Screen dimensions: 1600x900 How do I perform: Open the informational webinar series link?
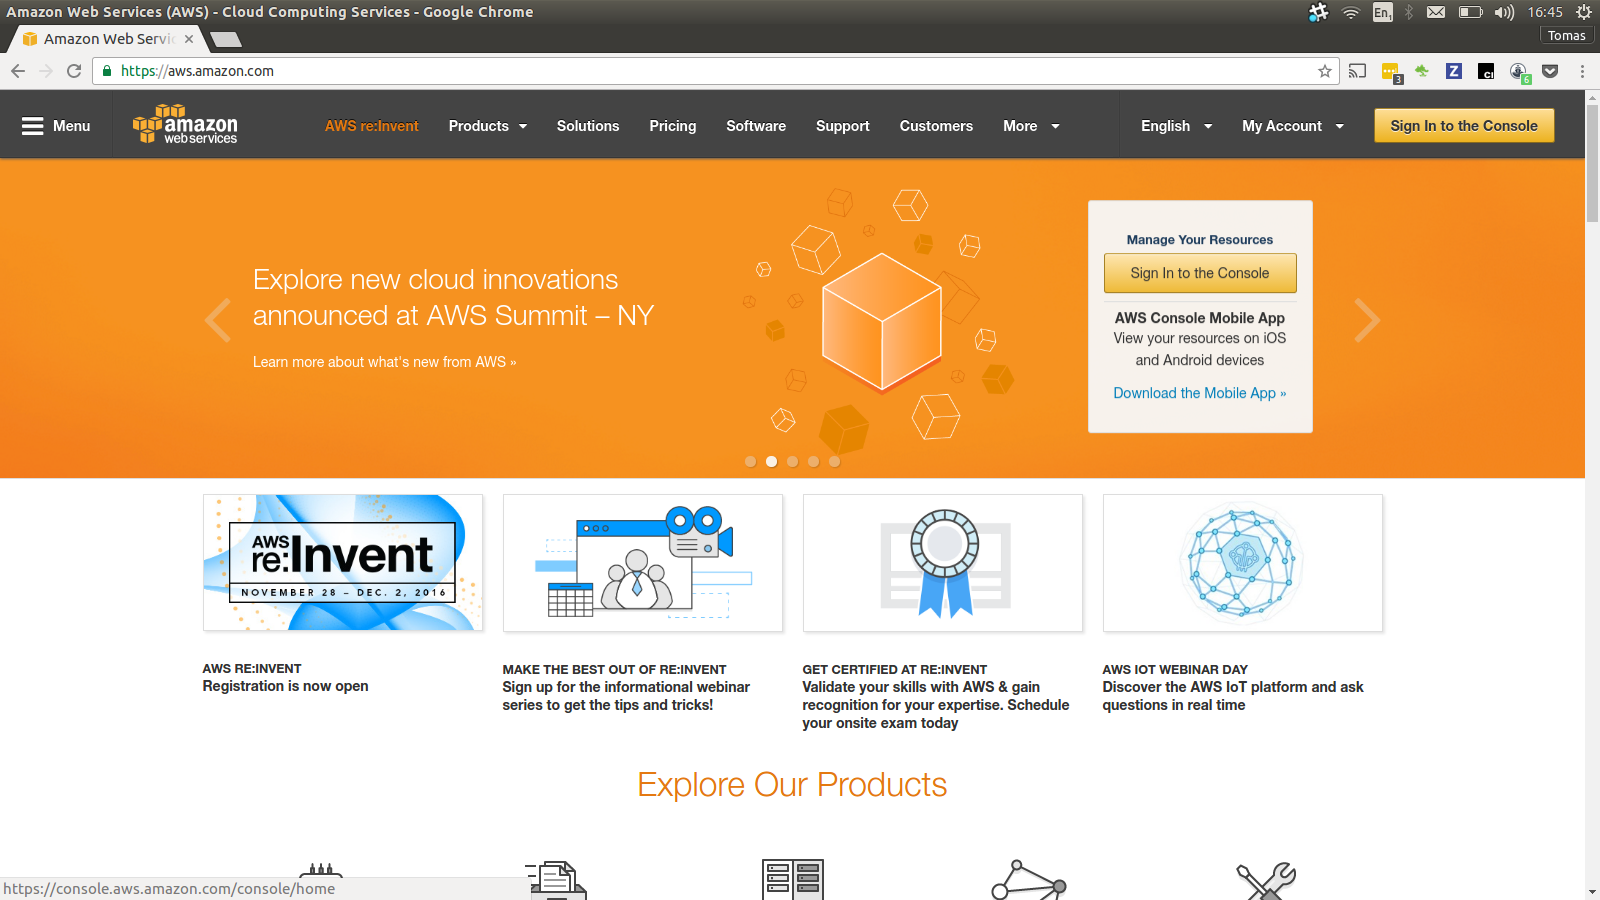[x=626, y=696]
